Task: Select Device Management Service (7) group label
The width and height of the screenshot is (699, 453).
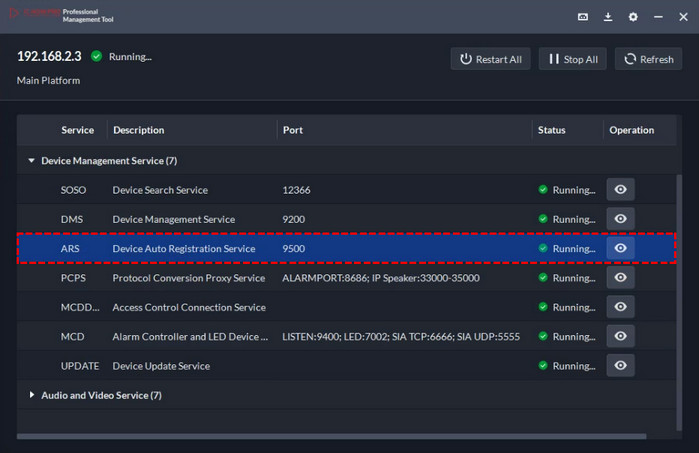Action: point(109,161)
